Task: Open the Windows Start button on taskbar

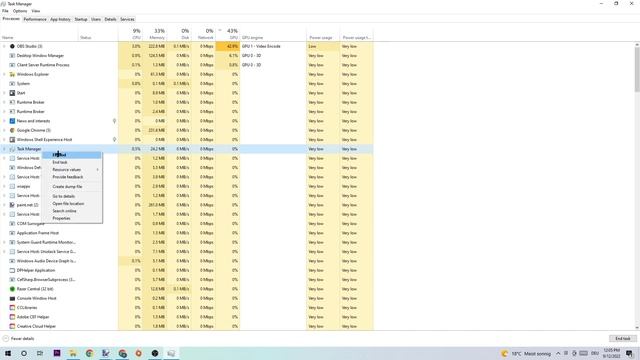Action: (8, 353)
